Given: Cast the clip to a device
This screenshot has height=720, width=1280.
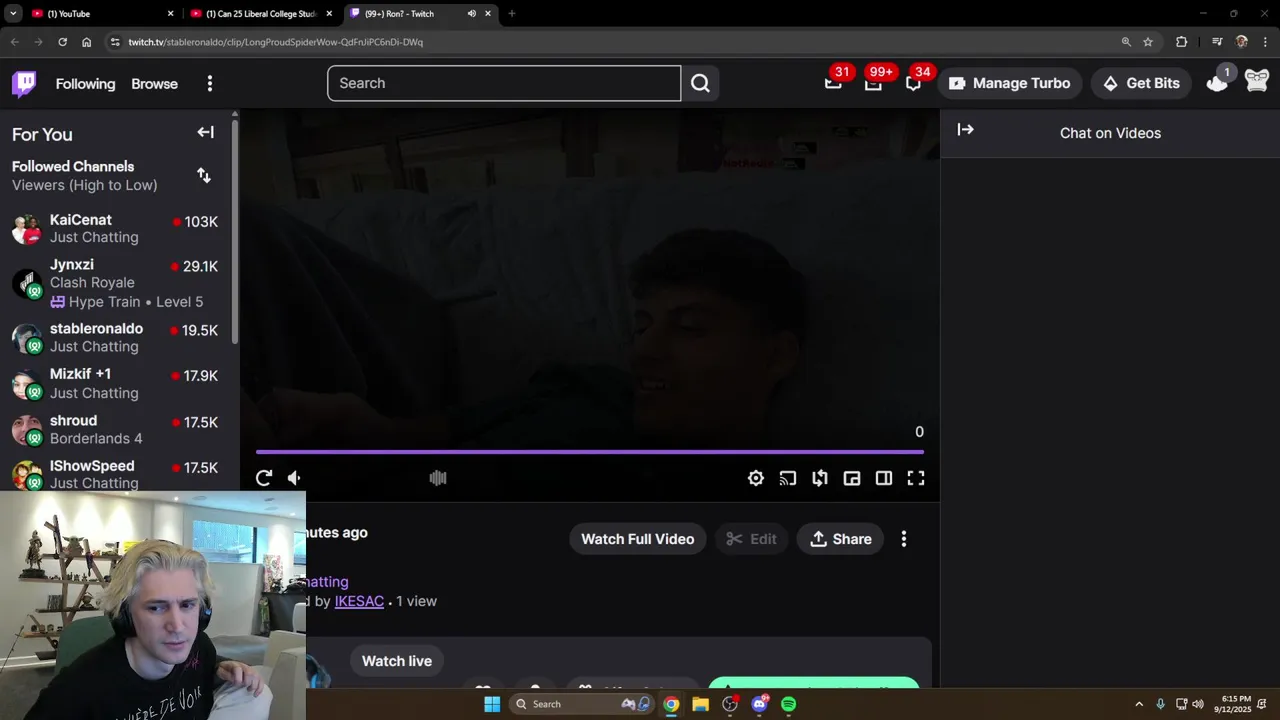Looking at the screenshot, I should click(788, 478).
